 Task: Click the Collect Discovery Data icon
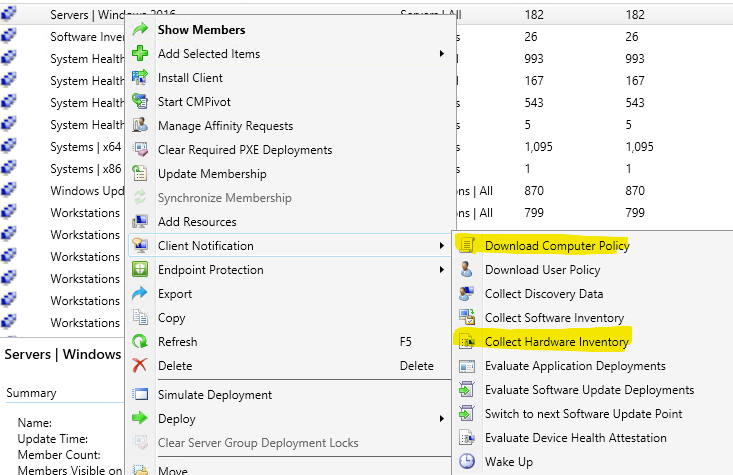tap(467, 294)
